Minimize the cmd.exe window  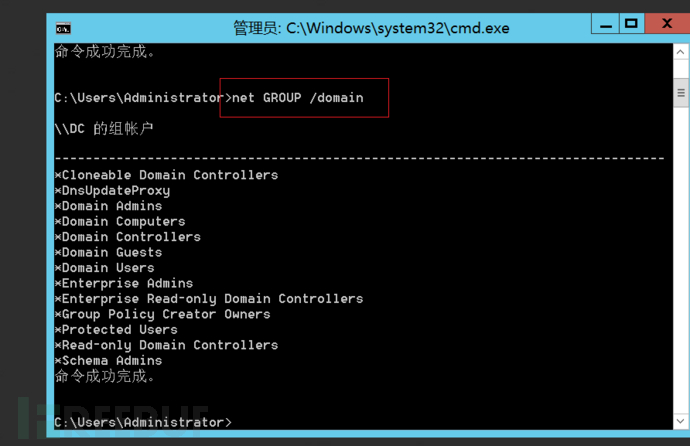[x=603, y=24]
